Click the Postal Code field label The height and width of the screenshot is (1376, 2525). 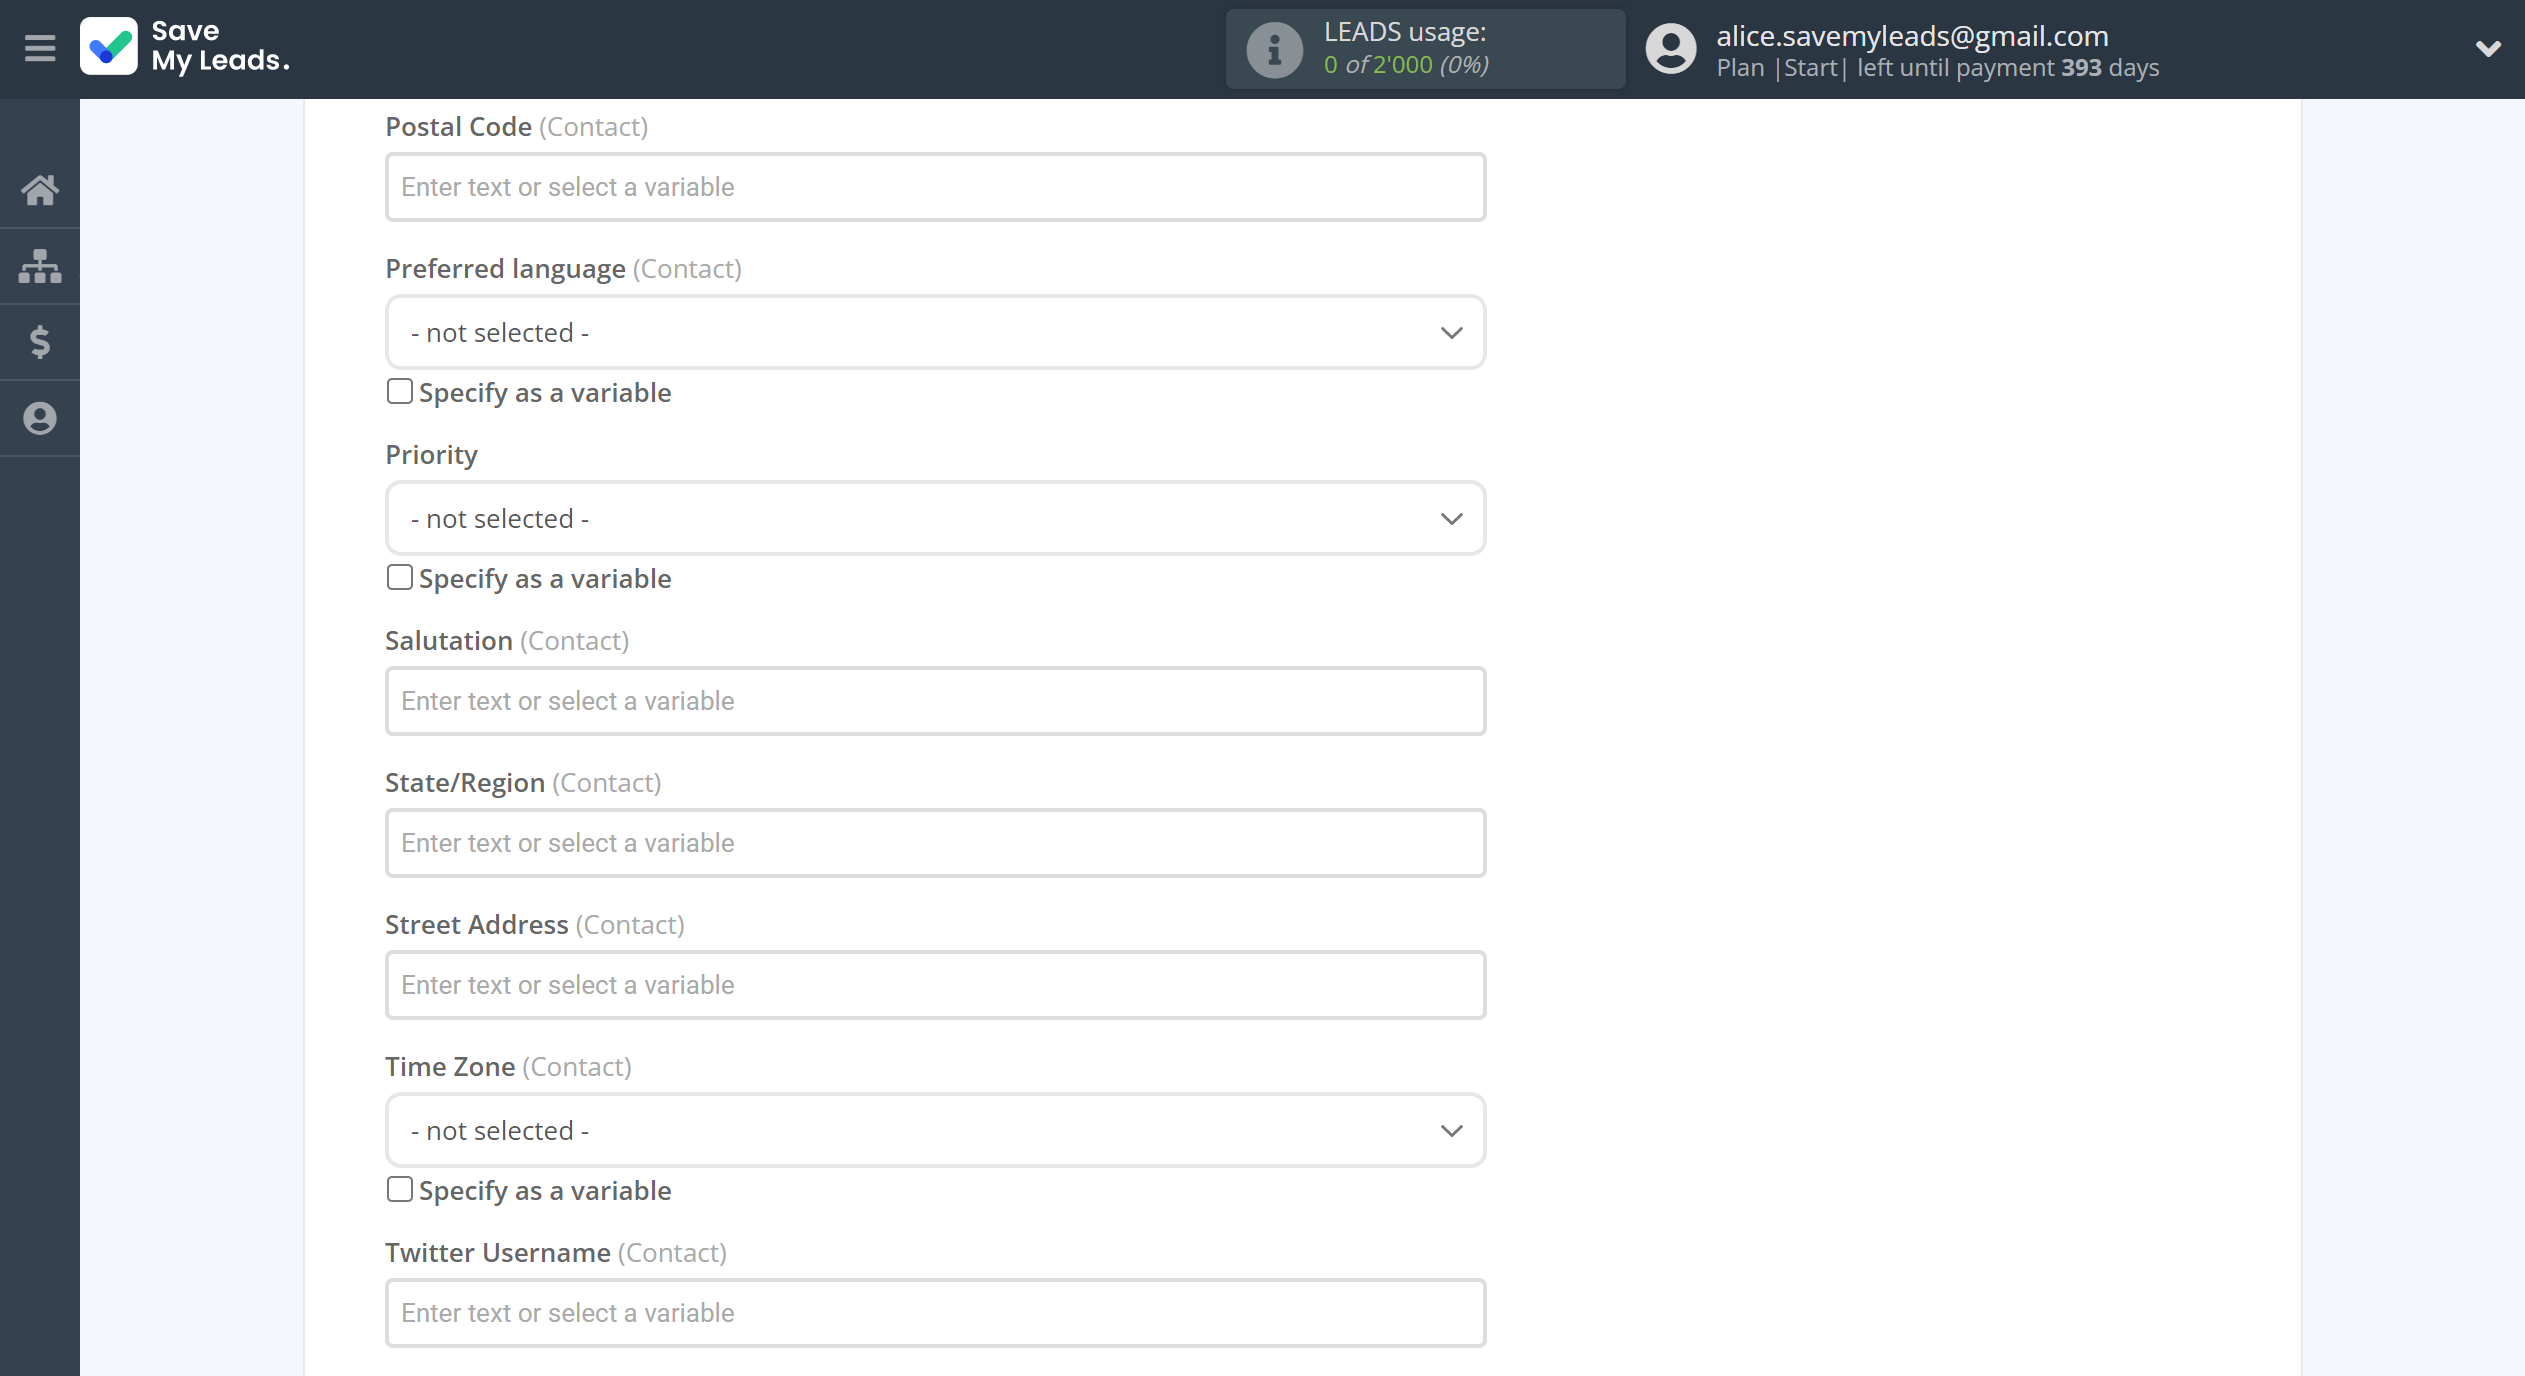516,127
